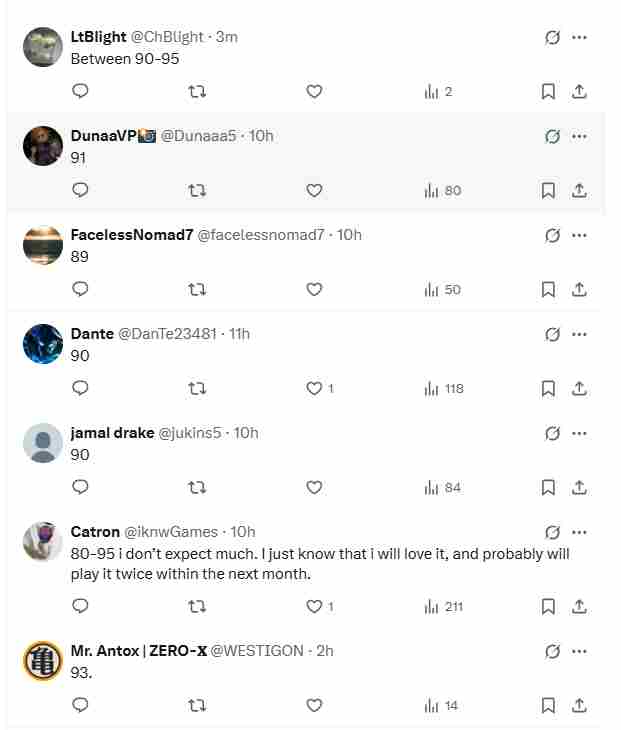Retweet DunaaVP's '91' reply

tap(197, 190)
